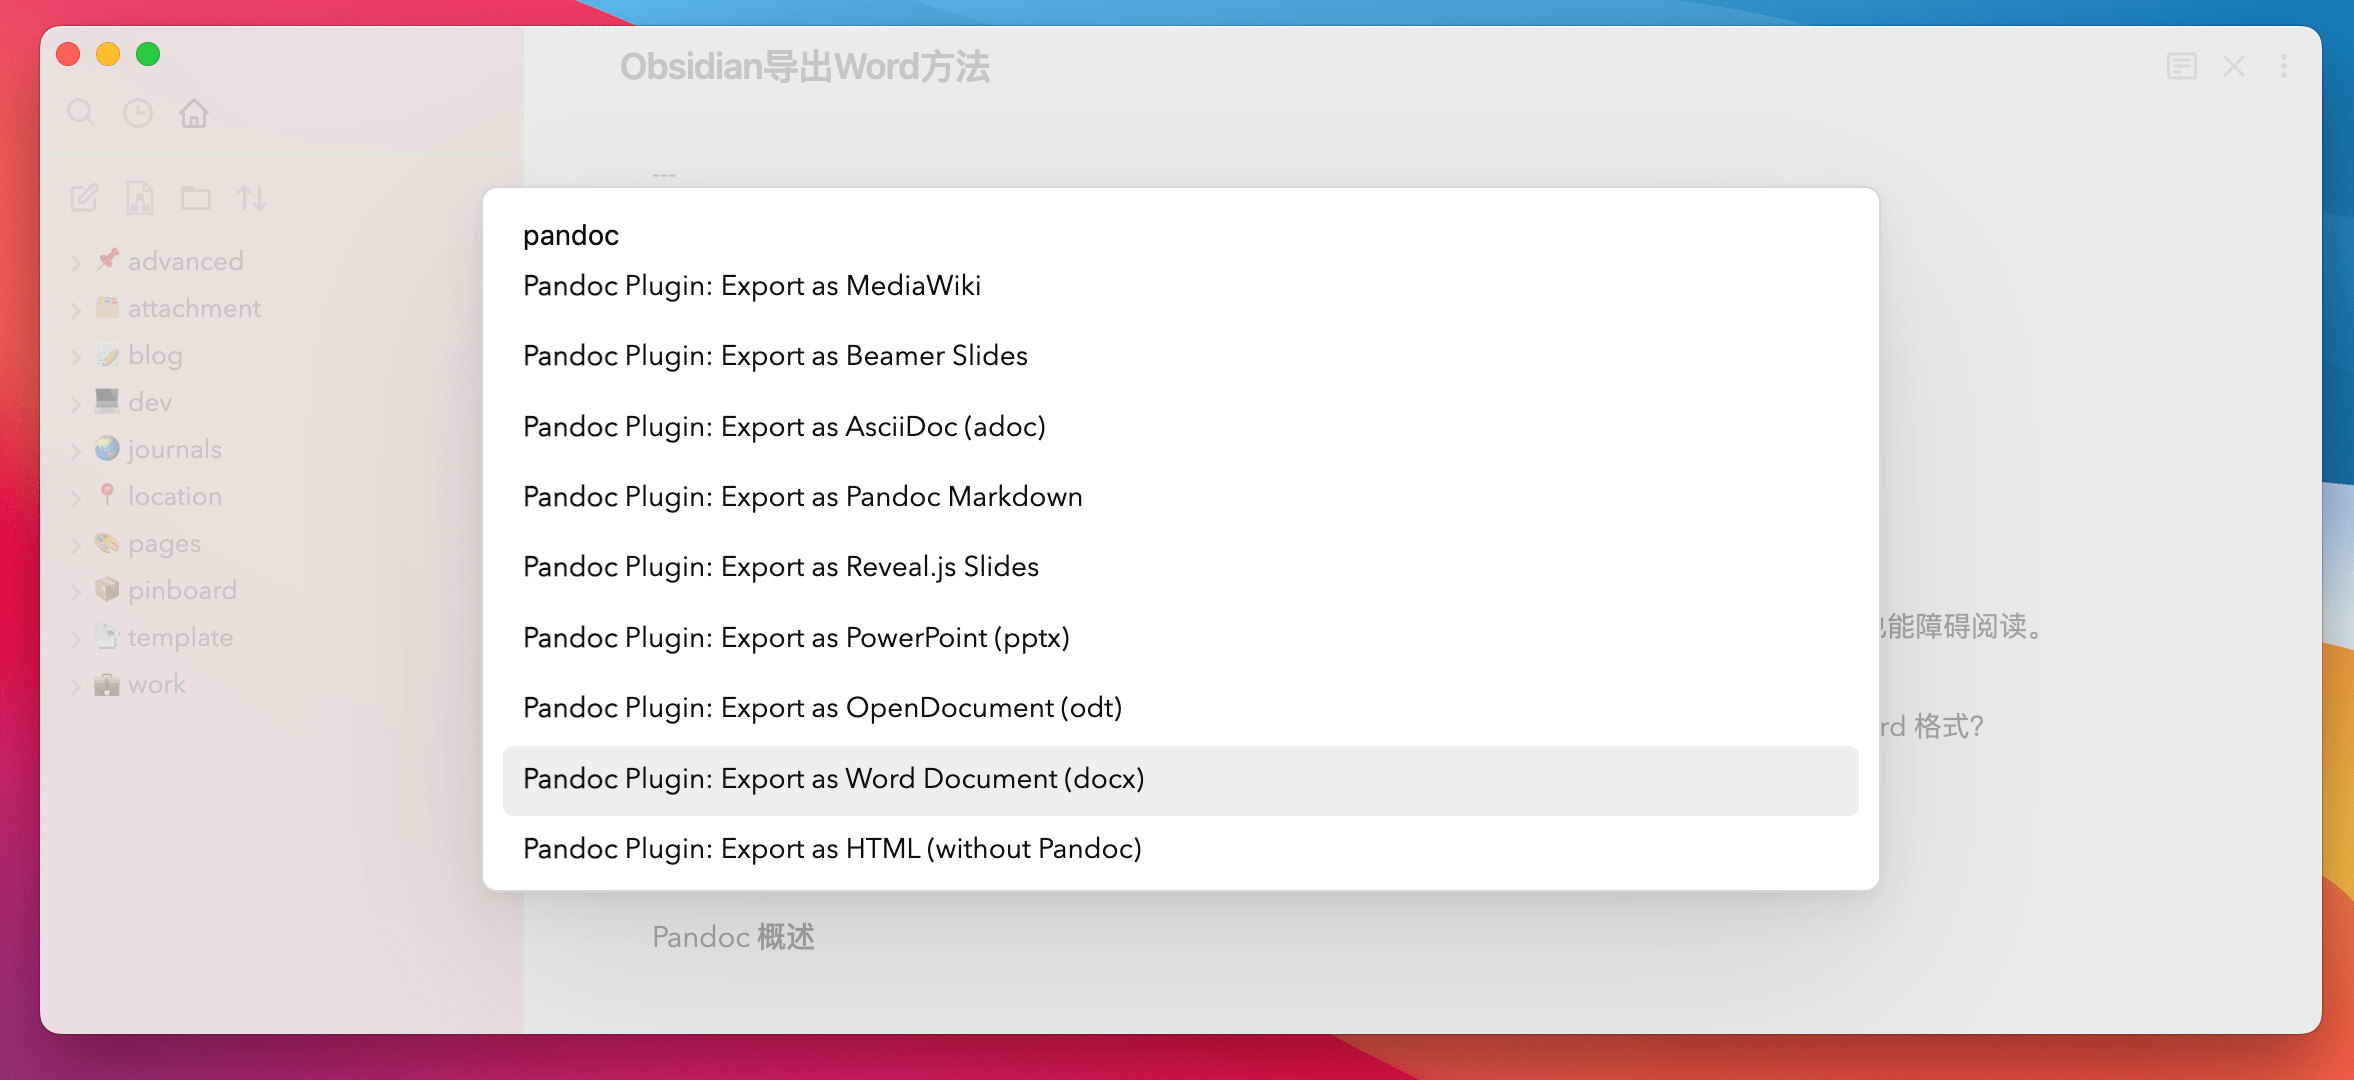The height and width of the screenshot is (1080, 2354).
Task: Click the search magnifier icon in sidebar
Action: click(x=81, y=113)
